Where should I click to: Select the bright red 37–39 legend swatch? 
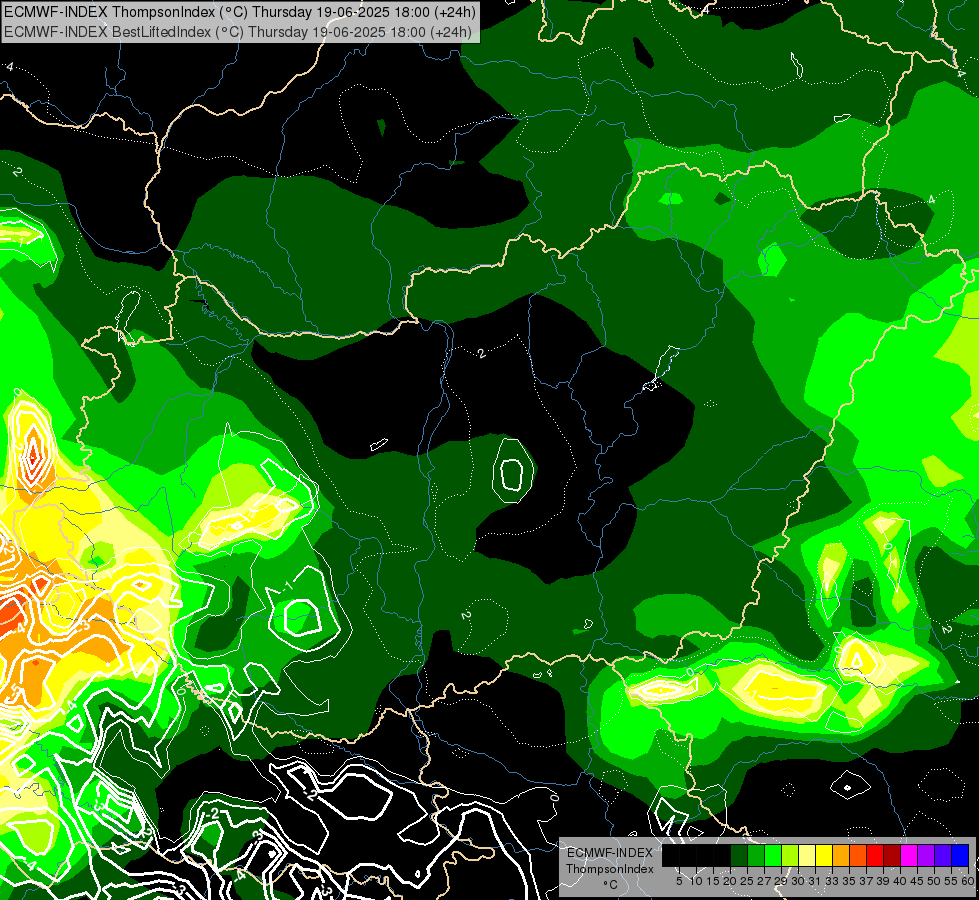(875, 856)
